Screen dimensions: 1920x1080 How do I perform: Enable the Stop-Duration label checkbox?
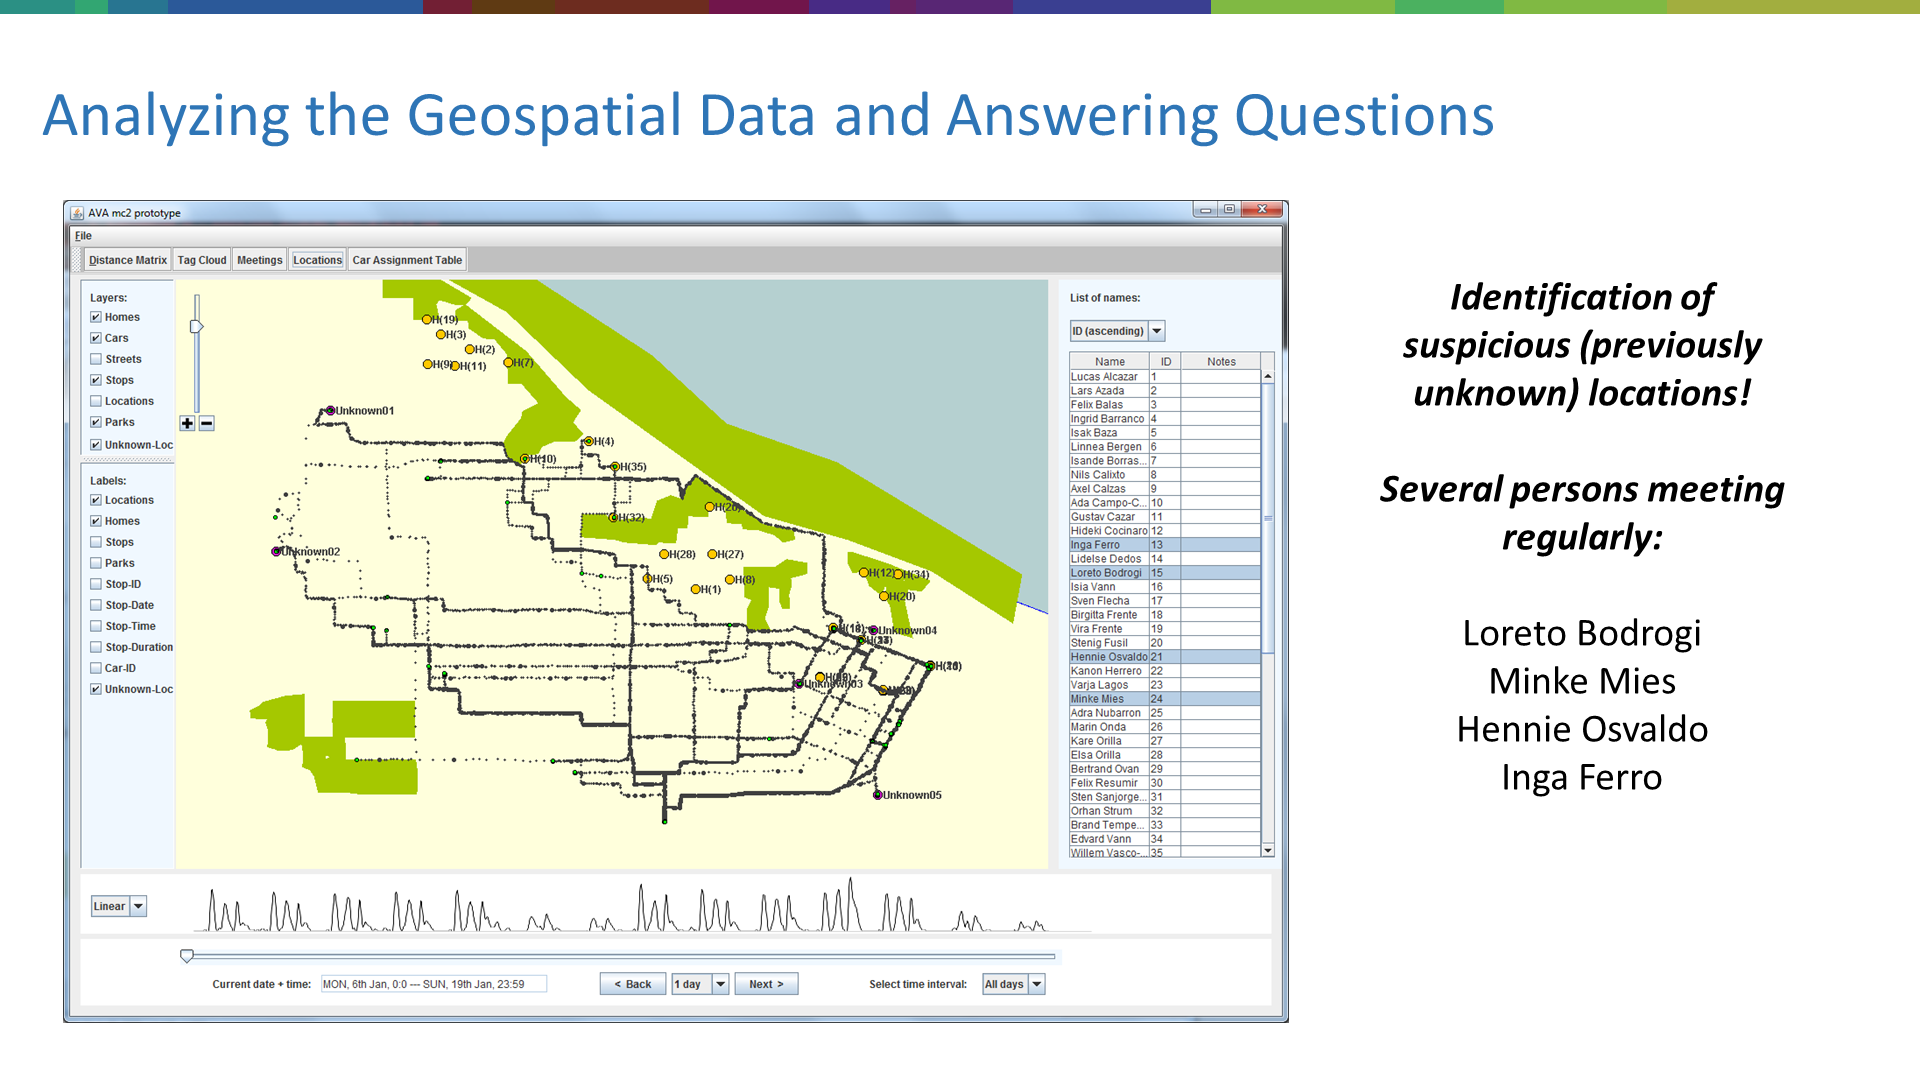click(96, 647)
